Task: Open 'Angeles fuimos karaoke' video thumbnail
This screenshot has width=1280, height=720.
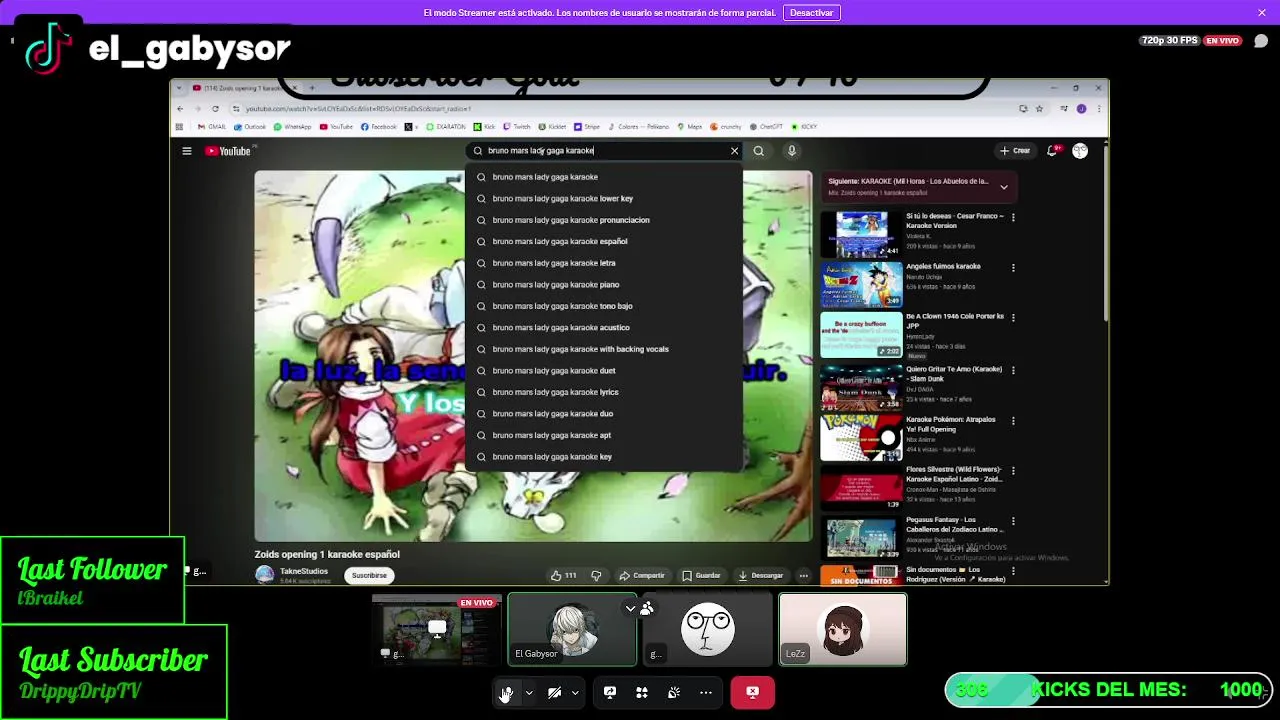Action: tap(861, 284)
